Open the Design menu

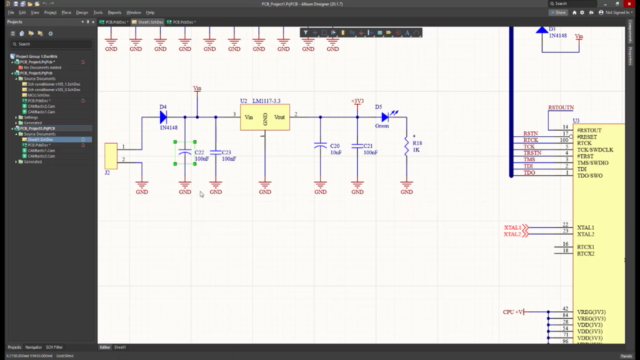pyautogui.click(x=82, y=13)
